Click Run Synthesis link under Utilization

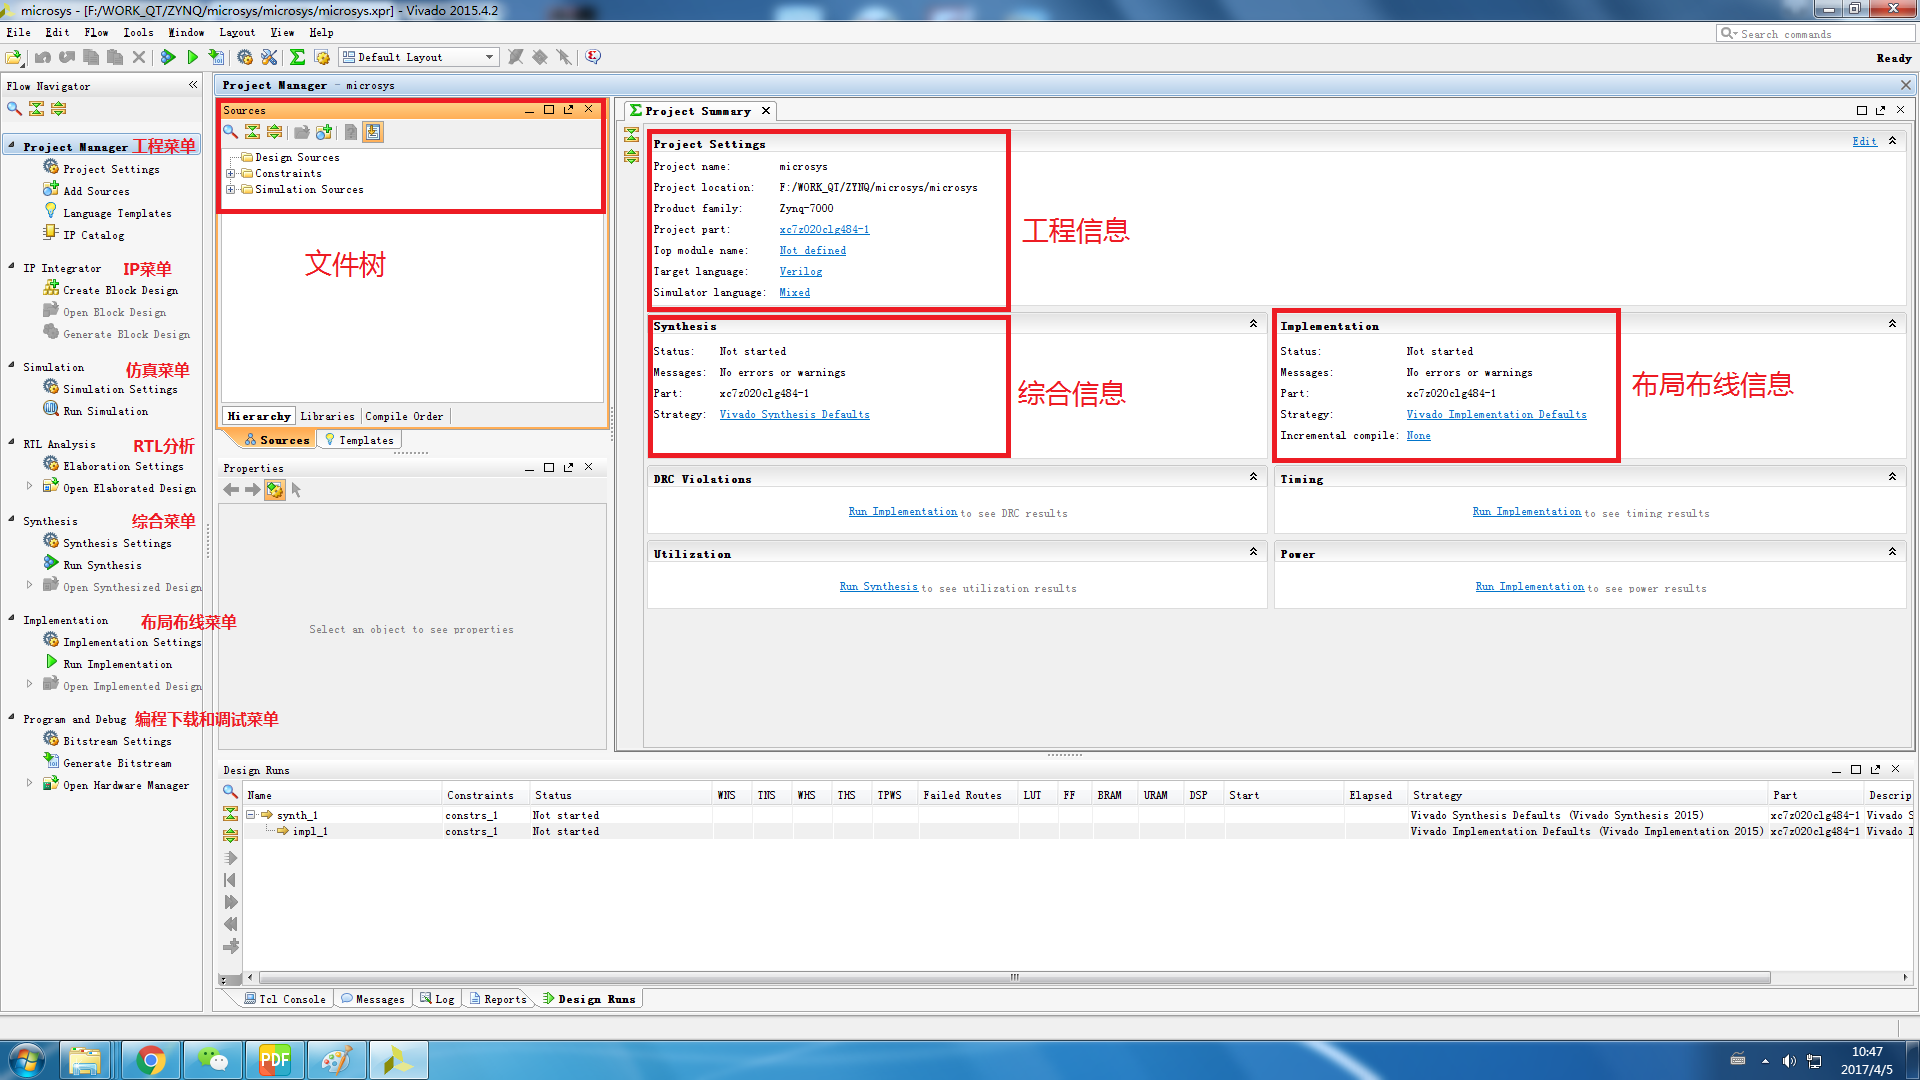point(878,587)
